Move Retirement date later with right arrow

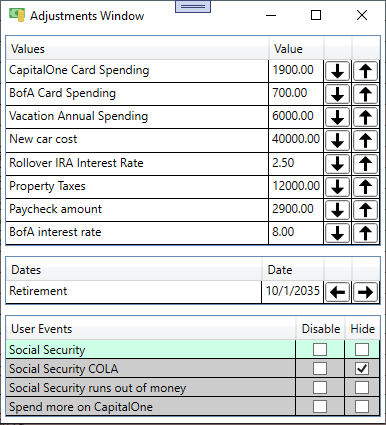point(365,292)
